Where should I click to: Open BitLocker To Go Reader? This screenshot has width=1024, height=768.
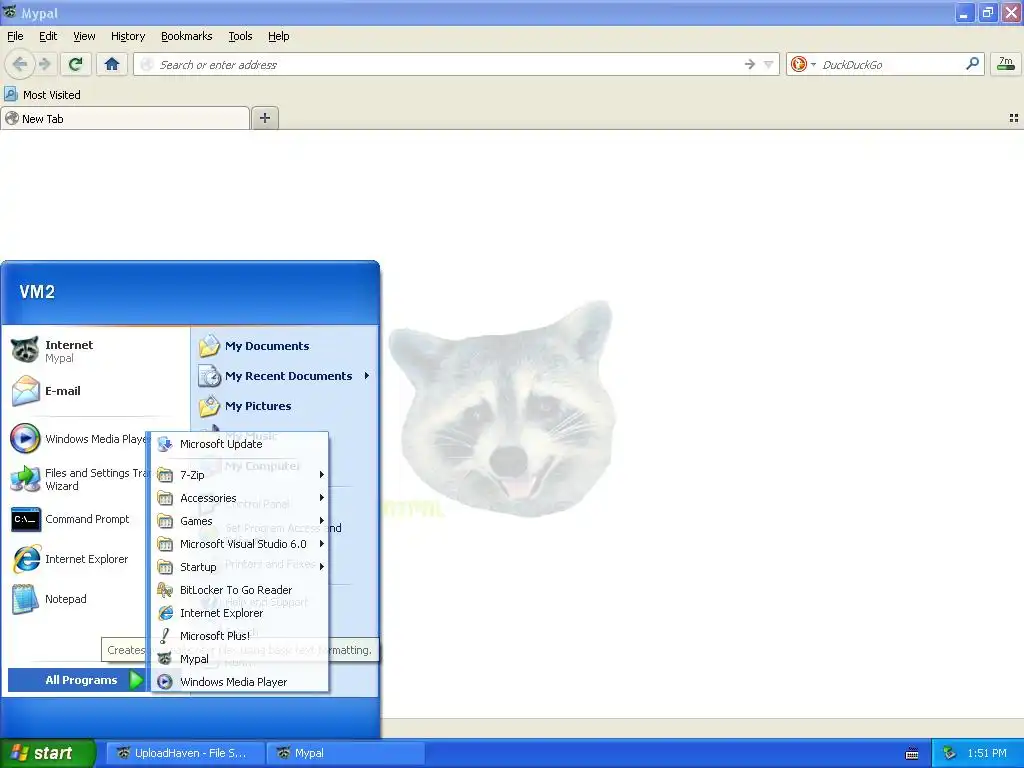coord(240,590)
